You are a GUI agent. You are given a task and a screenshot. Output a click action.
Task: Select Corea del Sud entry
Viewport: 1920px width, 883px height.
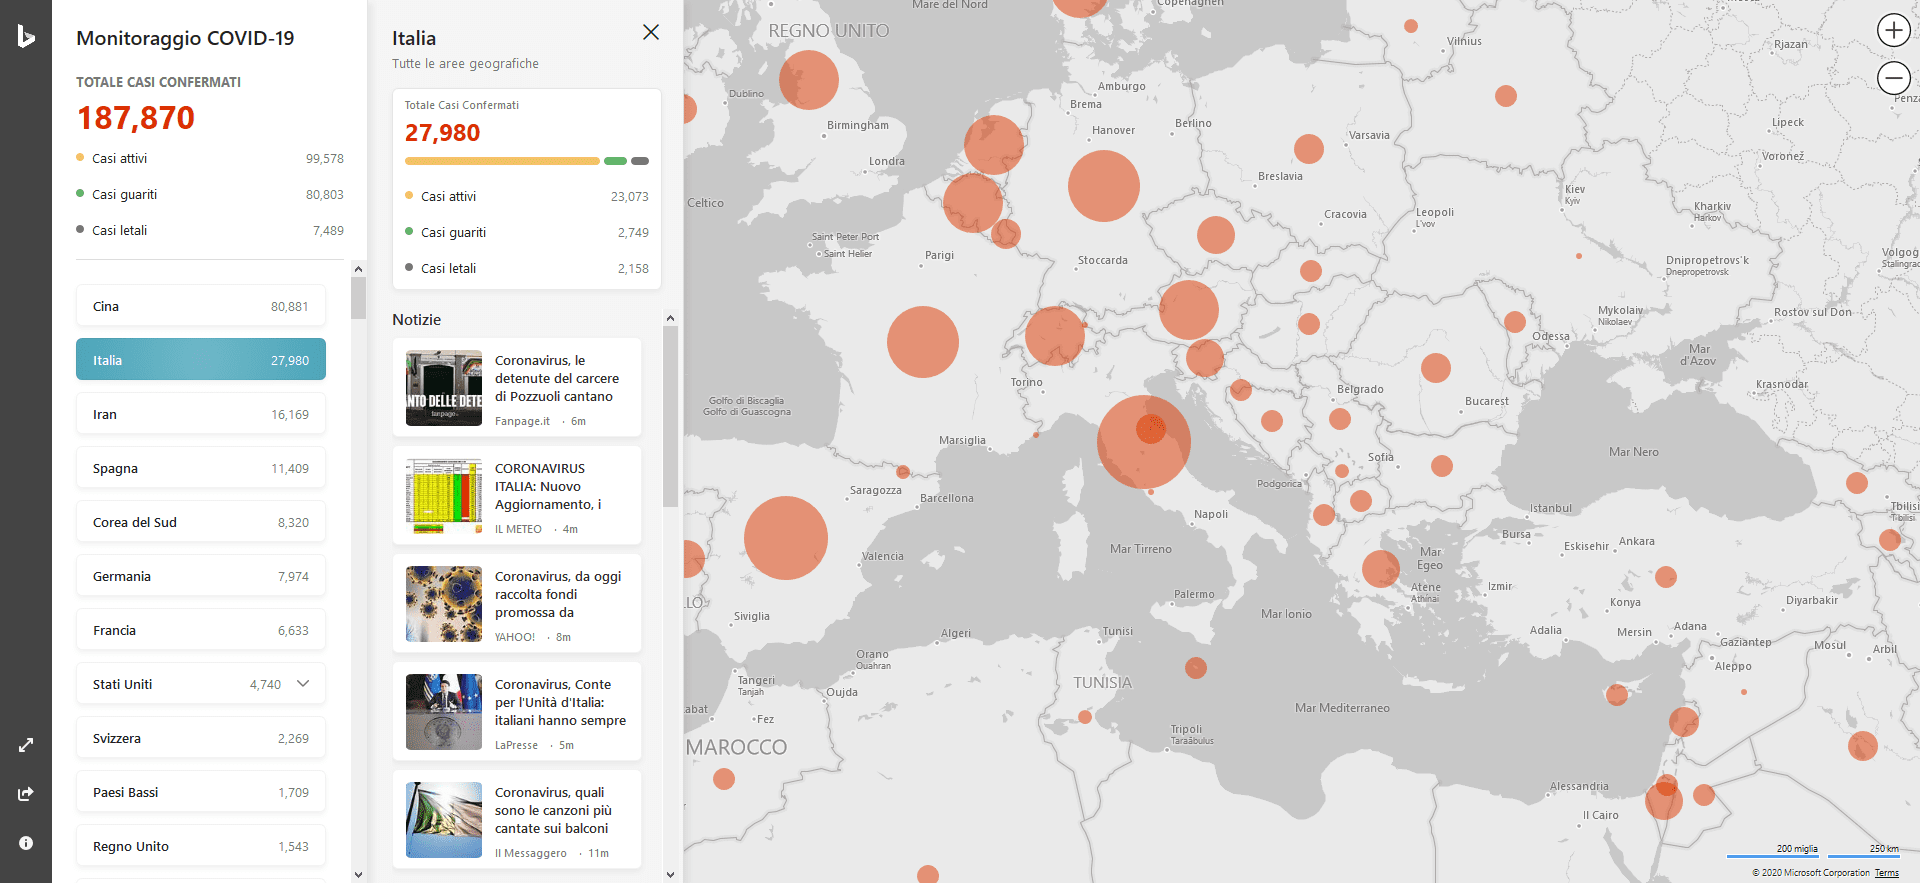point(201,522)
